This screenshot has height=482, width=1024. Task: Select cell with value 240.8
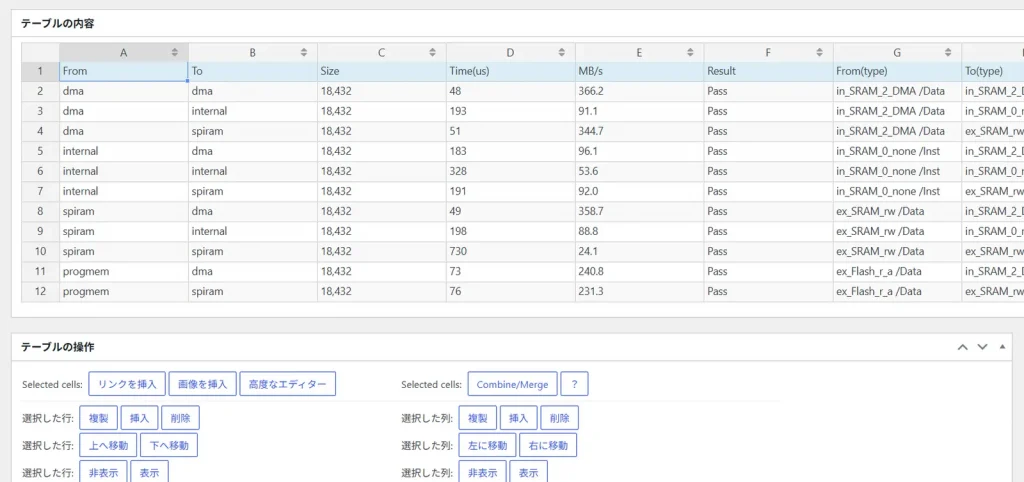tap(639, 272)
